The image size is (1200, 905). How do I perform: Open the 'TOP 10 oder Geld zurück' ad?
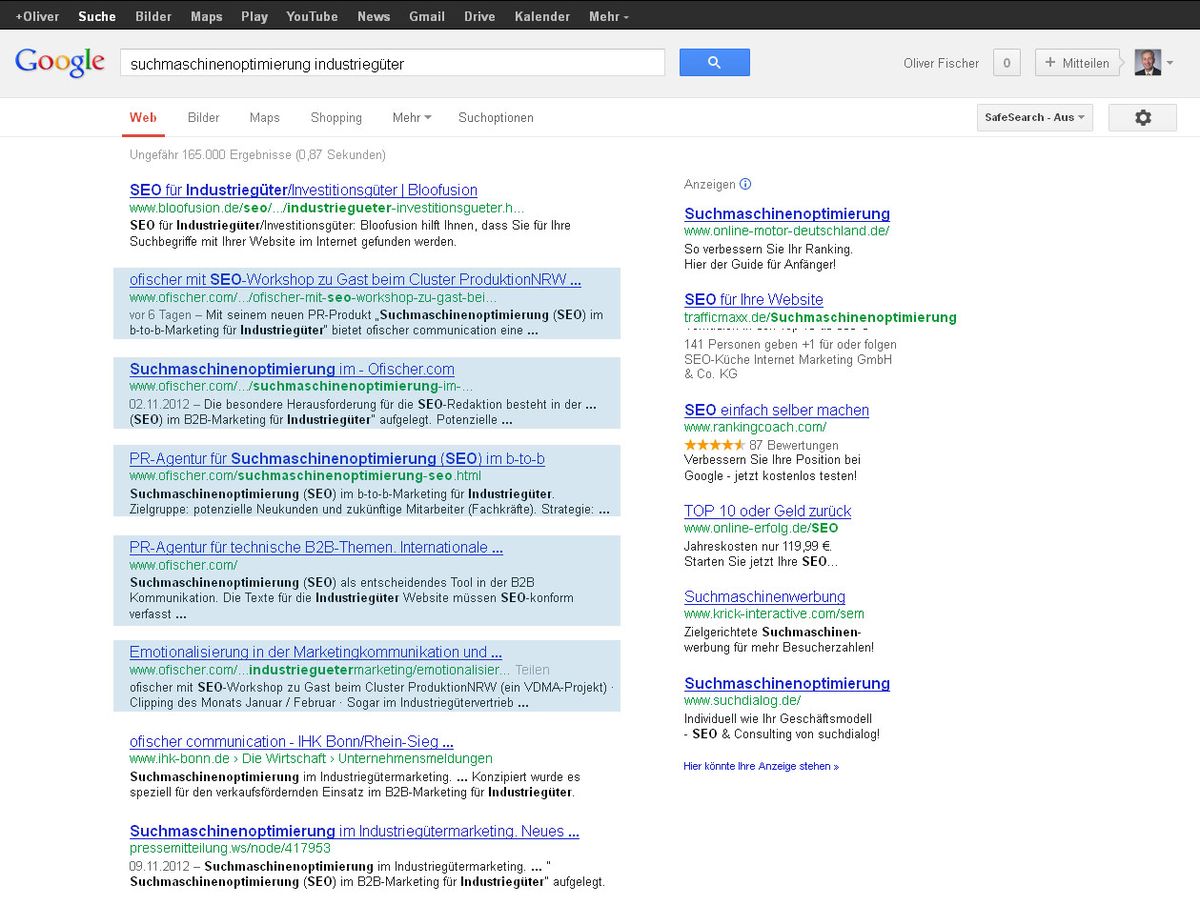[x=768, y=511]
